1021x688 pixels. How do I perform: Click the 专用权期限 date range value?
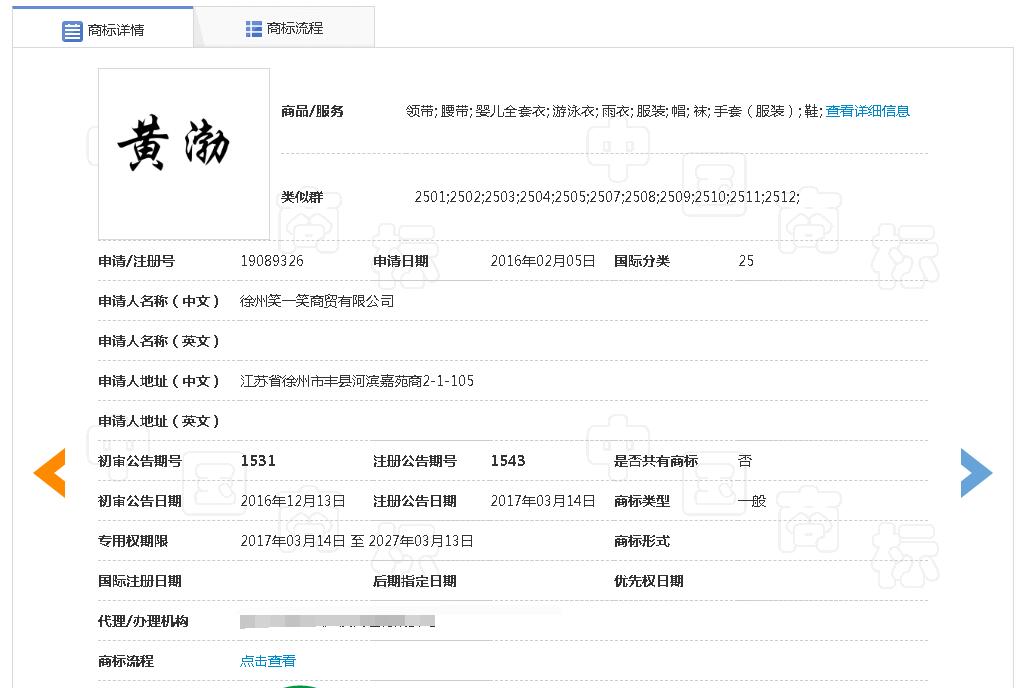click(357, 541)
